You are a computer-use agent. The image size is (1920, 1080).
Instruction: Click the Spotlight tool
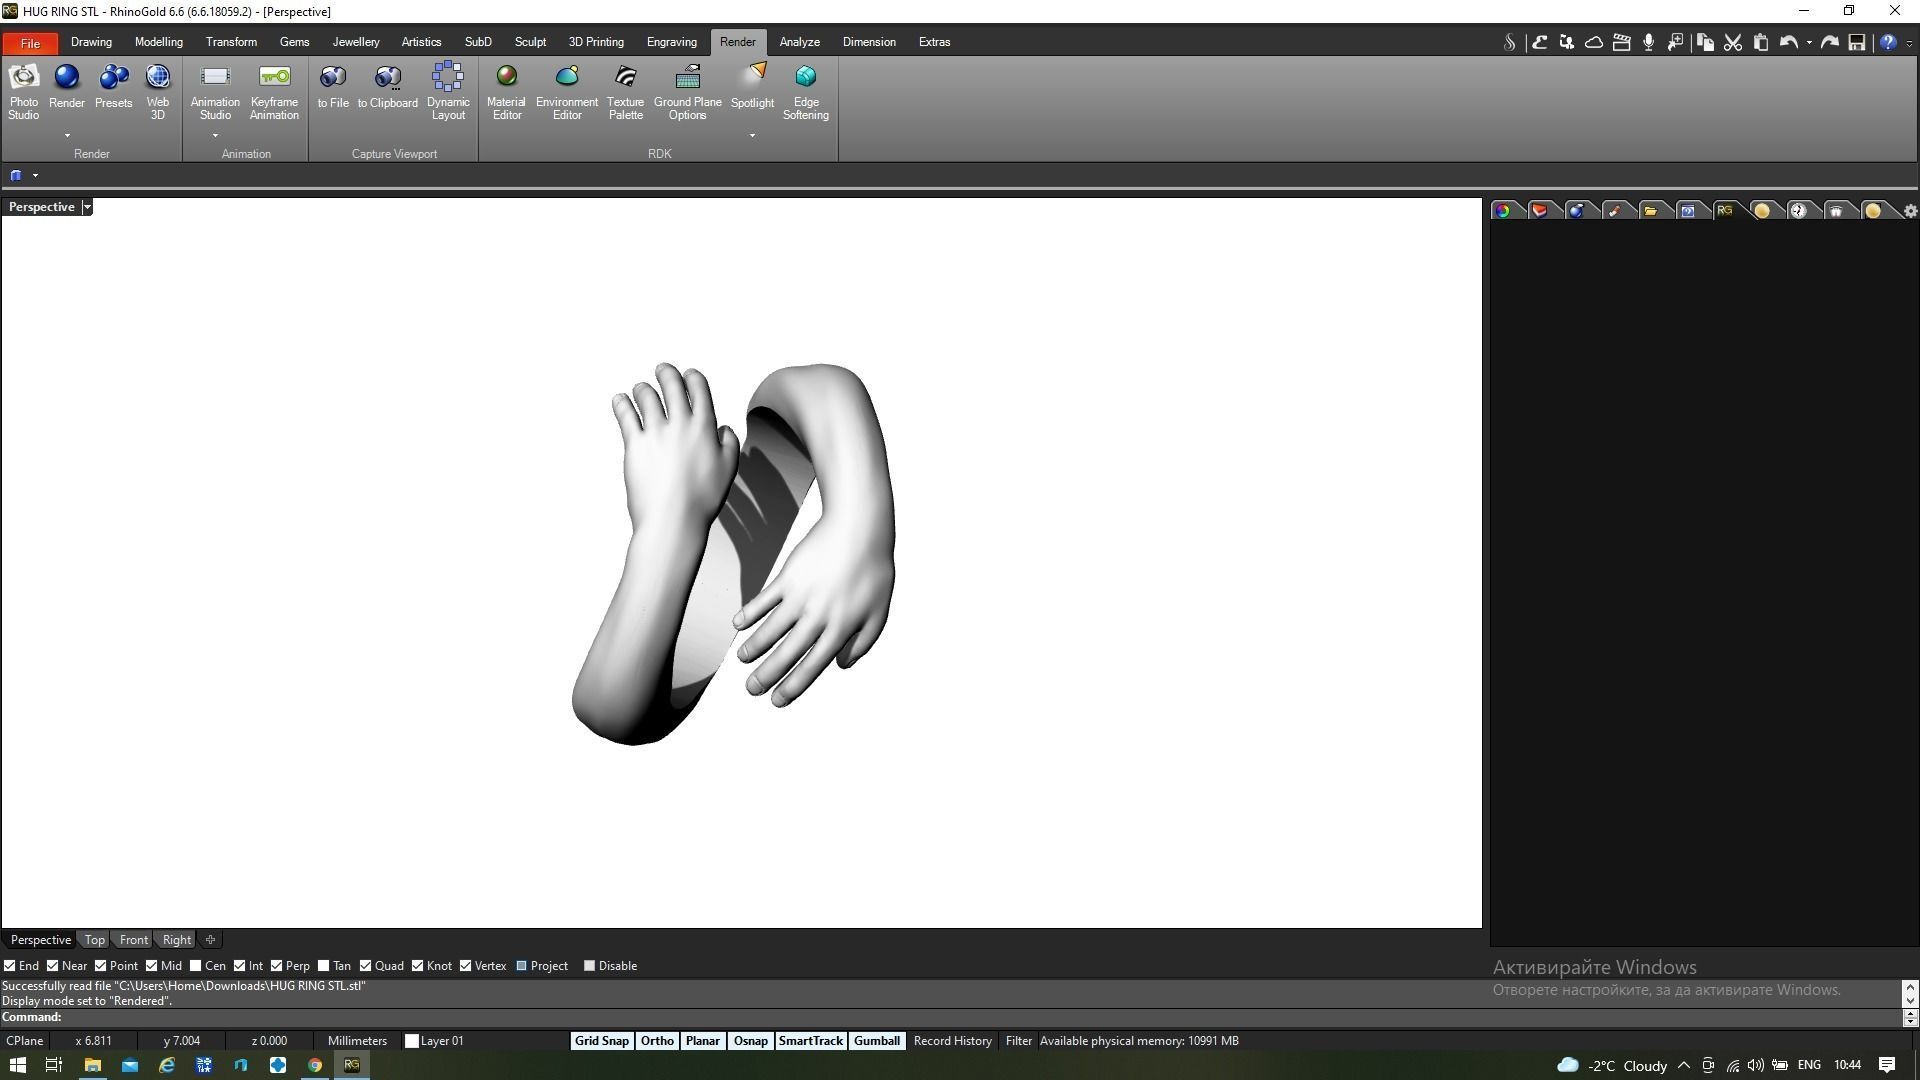[x=752, y=86]
